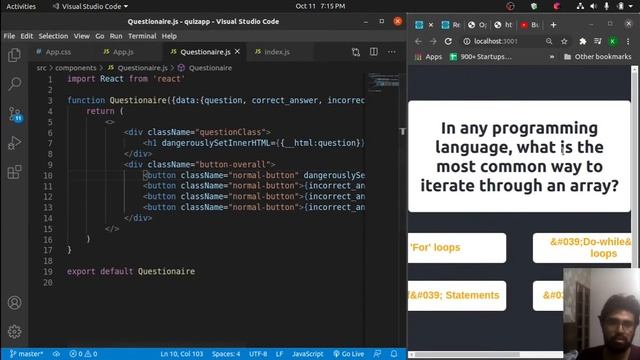
Task: Open system menu arrow in top bar
Action: (631, 6)
